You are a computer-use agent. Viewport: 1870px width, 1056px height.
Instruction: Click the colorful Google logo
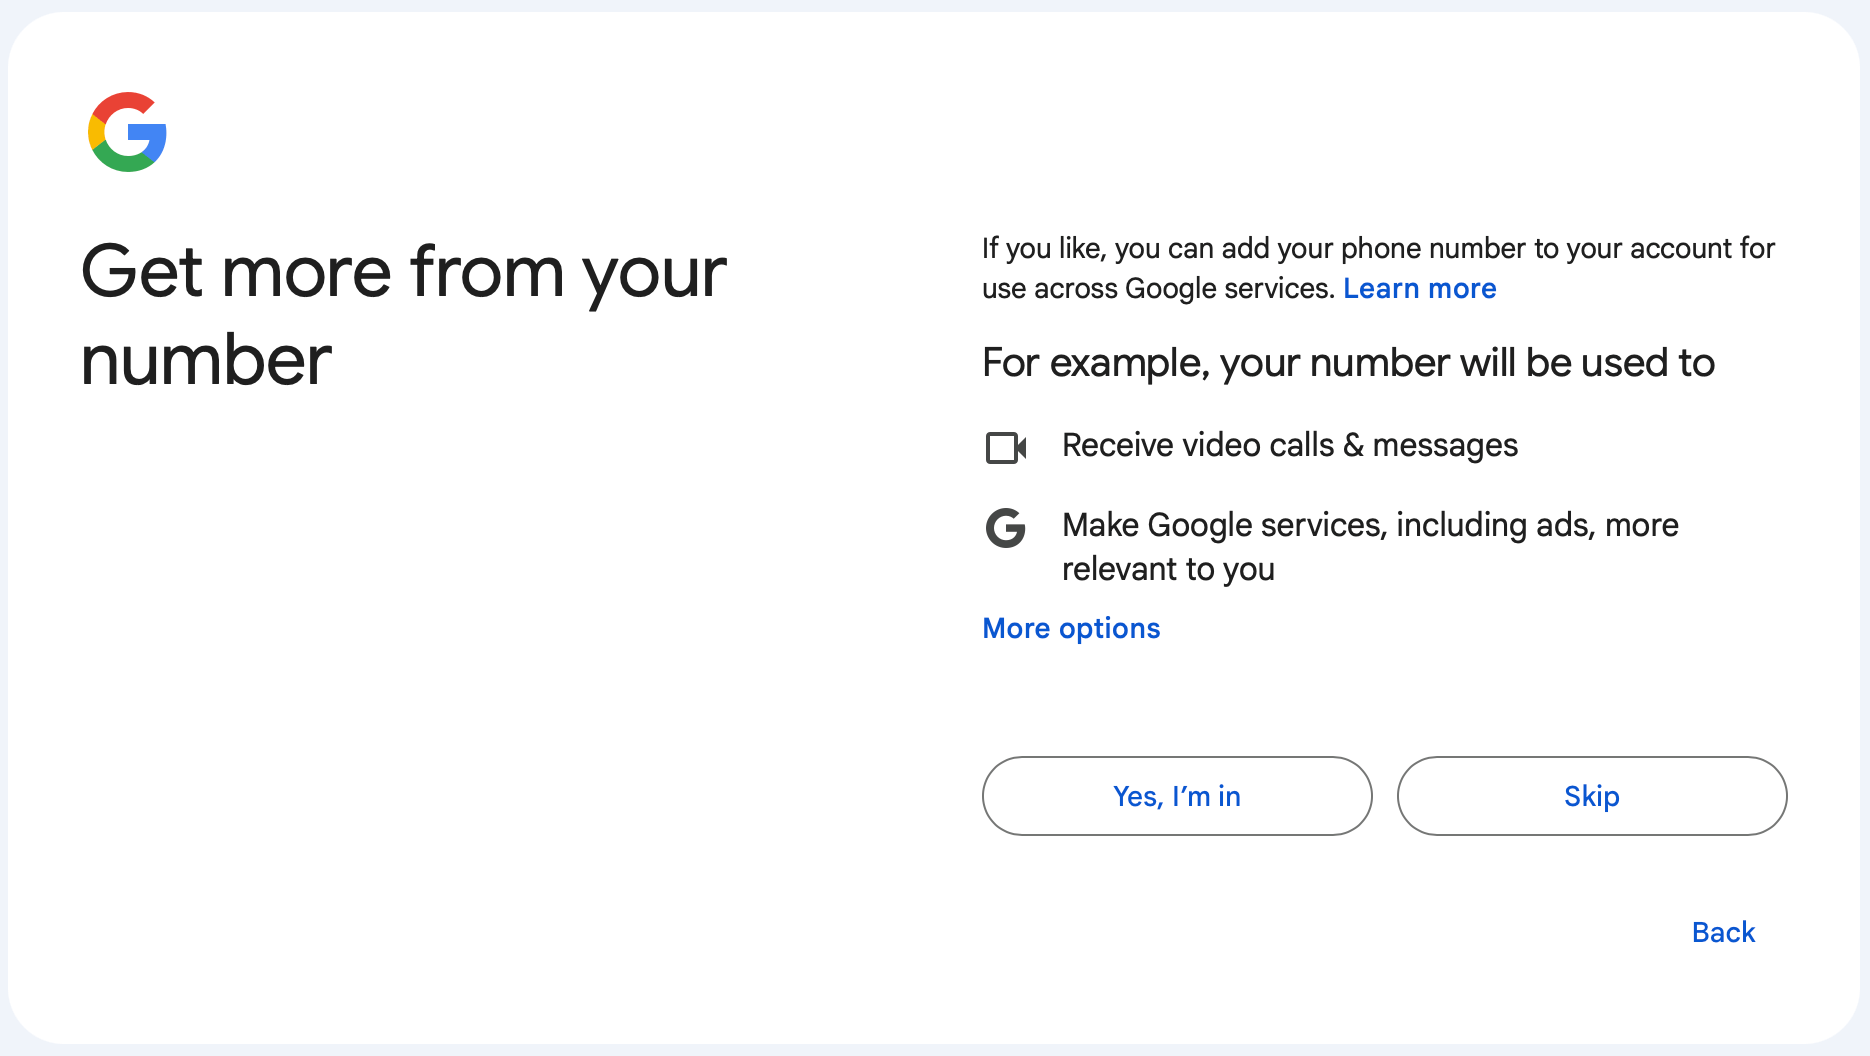click(x=127, y=132)
